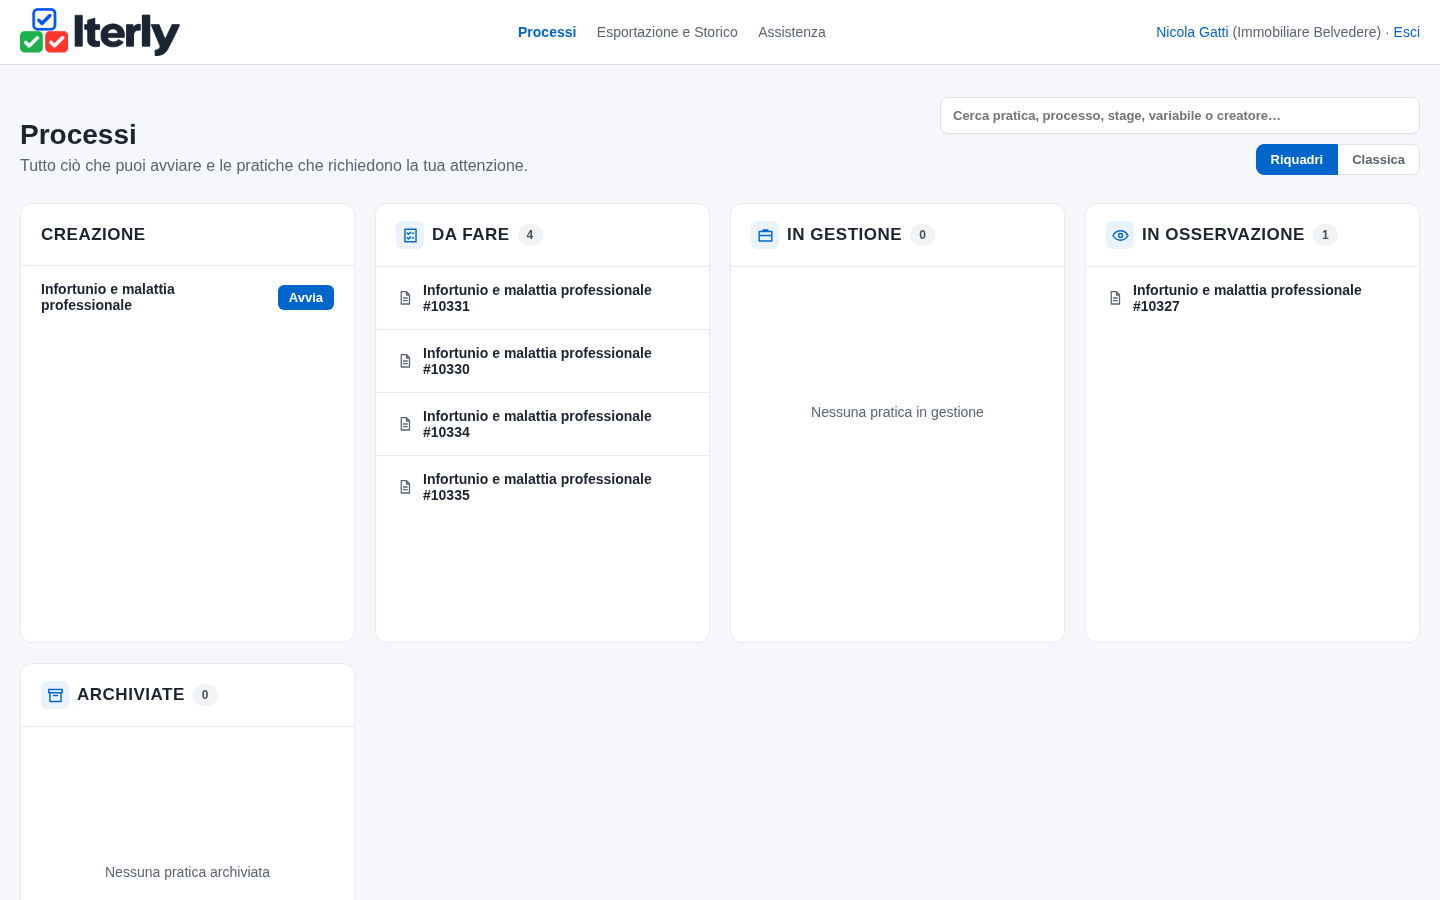
Task: Open pratica #10331 in Da Fare
Action: click(x=542, y=298)
